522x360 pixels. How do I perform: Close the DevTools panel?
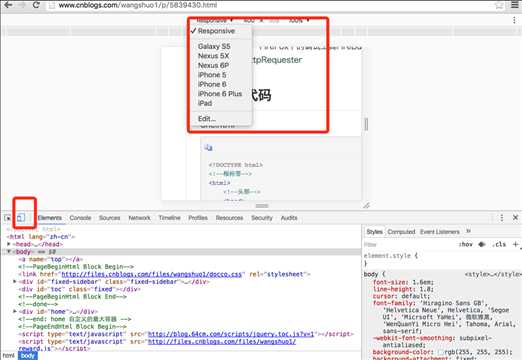[515, 217]
